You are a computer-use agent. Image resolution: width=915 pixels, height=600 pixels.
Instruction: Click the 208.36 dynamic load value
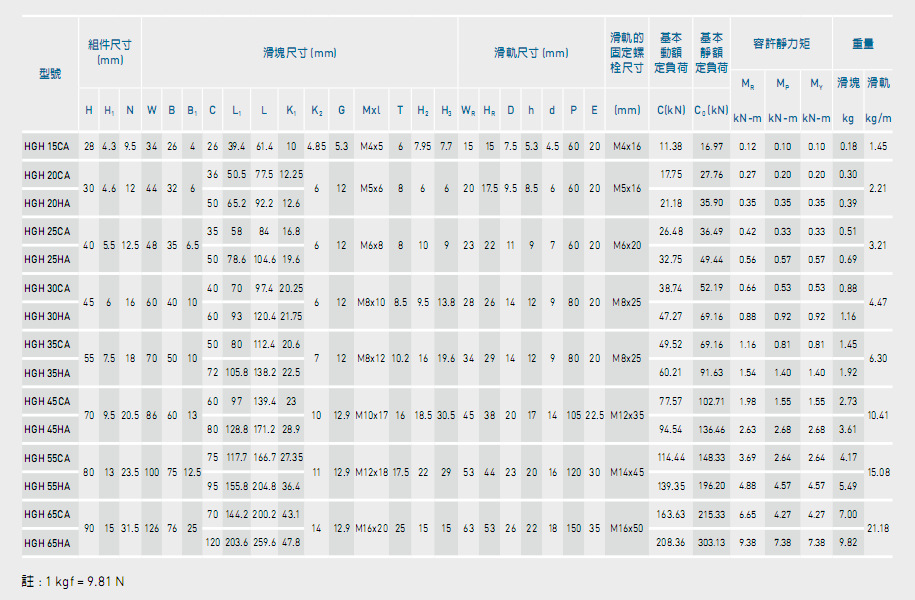[670, 543]
